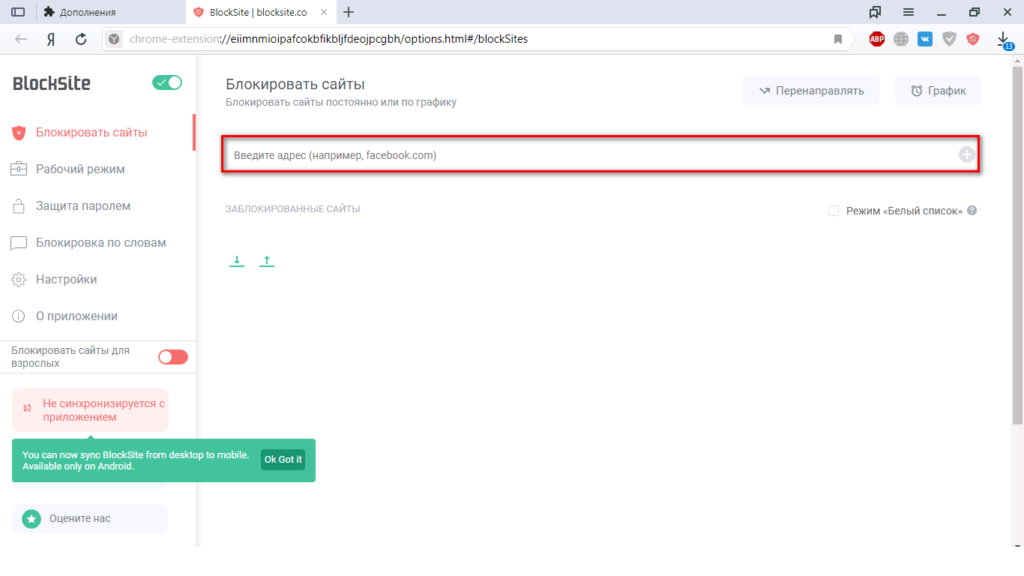Click the download (import) arrow icon
The height and width of the screenshot is (576, 1024).
(236, 261)
